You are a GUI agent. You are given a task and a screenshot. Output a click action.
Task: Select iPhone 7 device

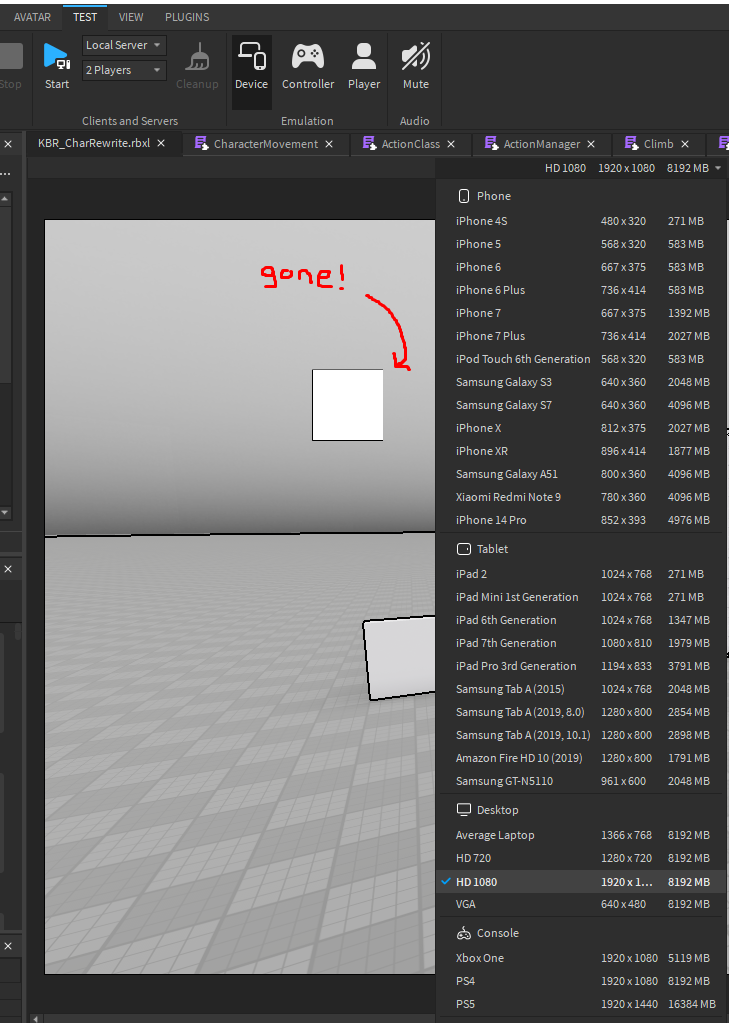pos(582,313)
